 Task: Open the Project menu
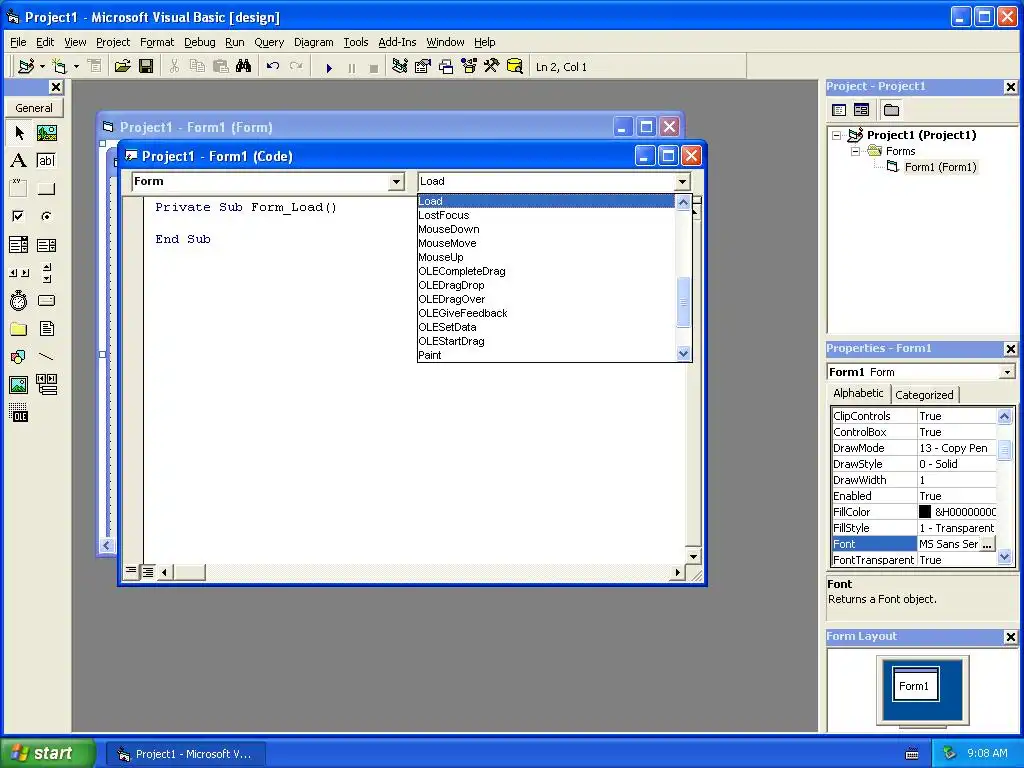(113, 42)
